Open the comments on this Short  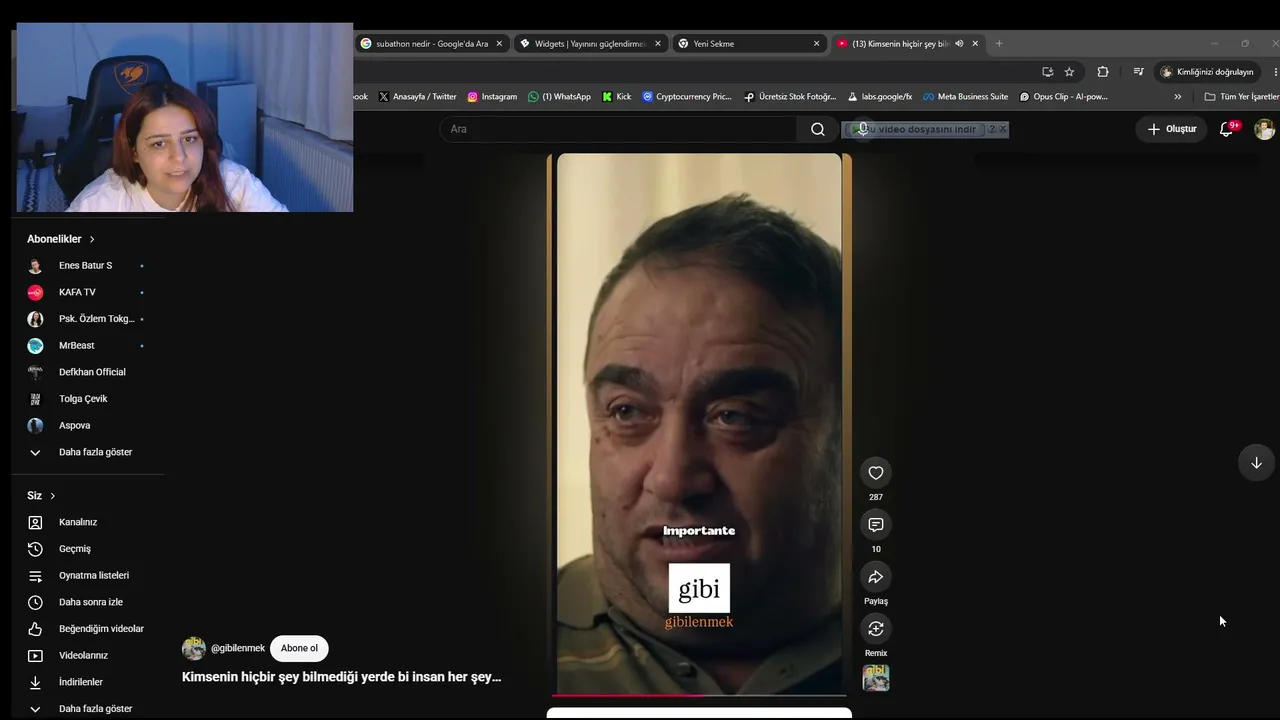pos(876,525)
